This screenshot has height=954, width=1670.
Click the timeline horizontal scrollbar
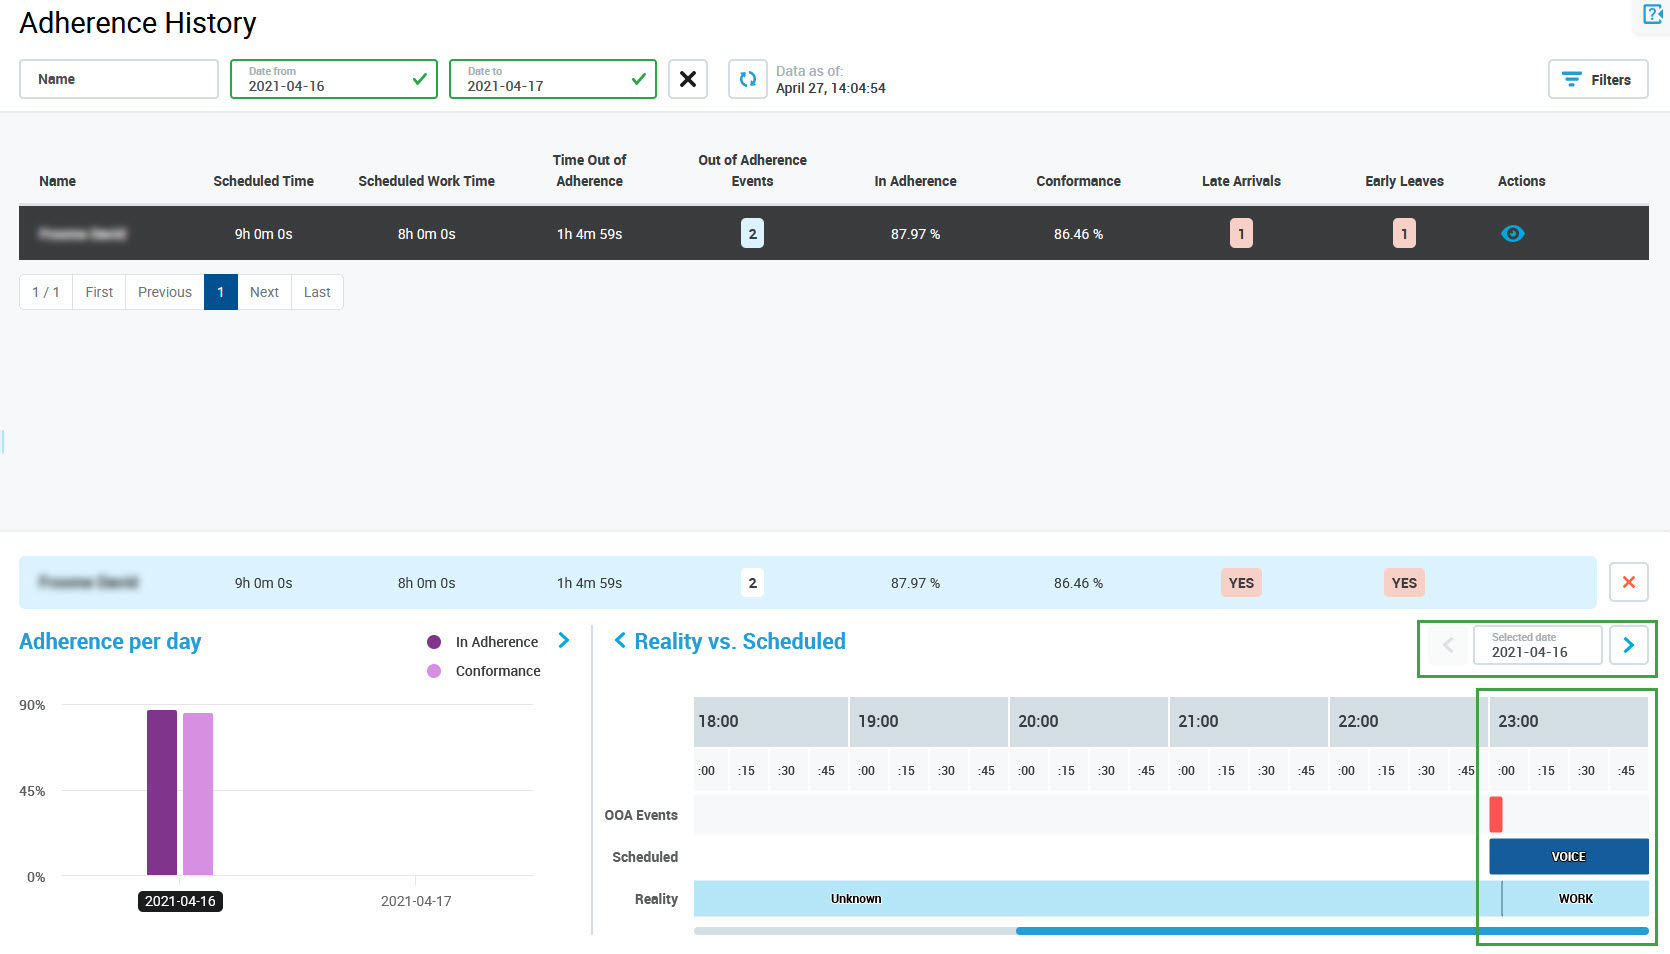[x=1330, y=931]
